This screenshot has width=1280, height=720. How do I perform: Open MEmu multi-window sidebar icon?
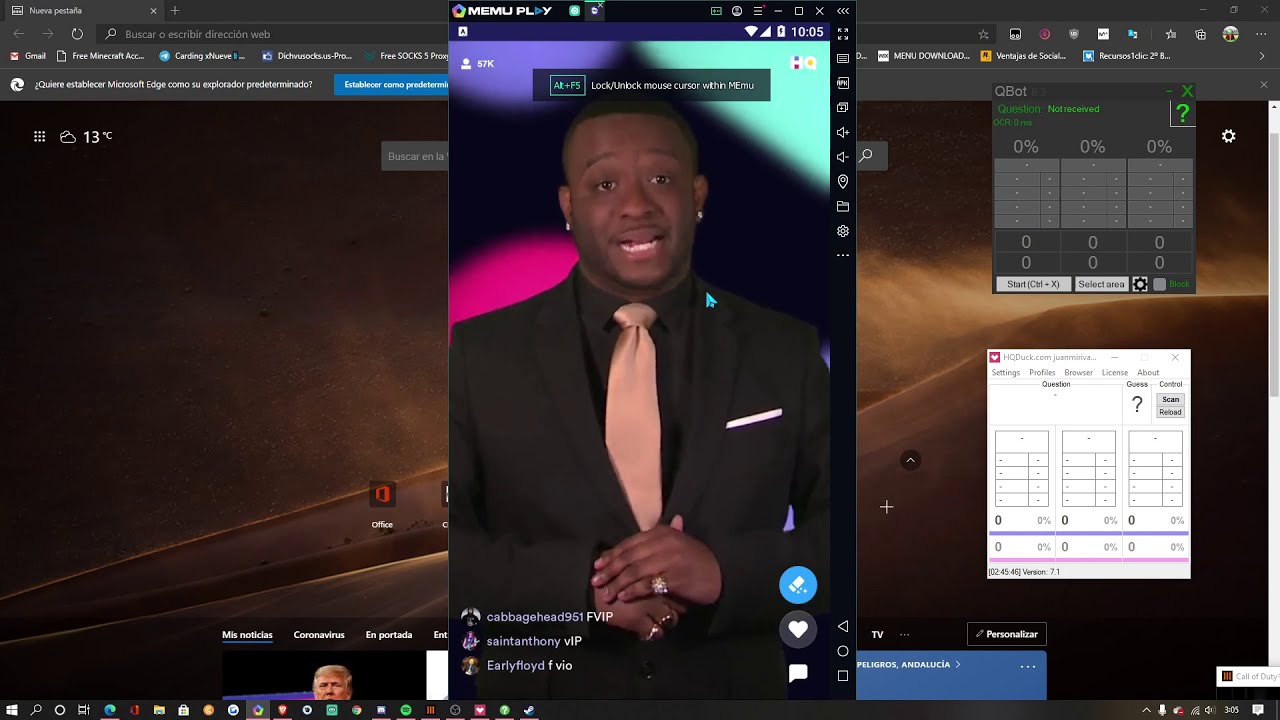843,108
